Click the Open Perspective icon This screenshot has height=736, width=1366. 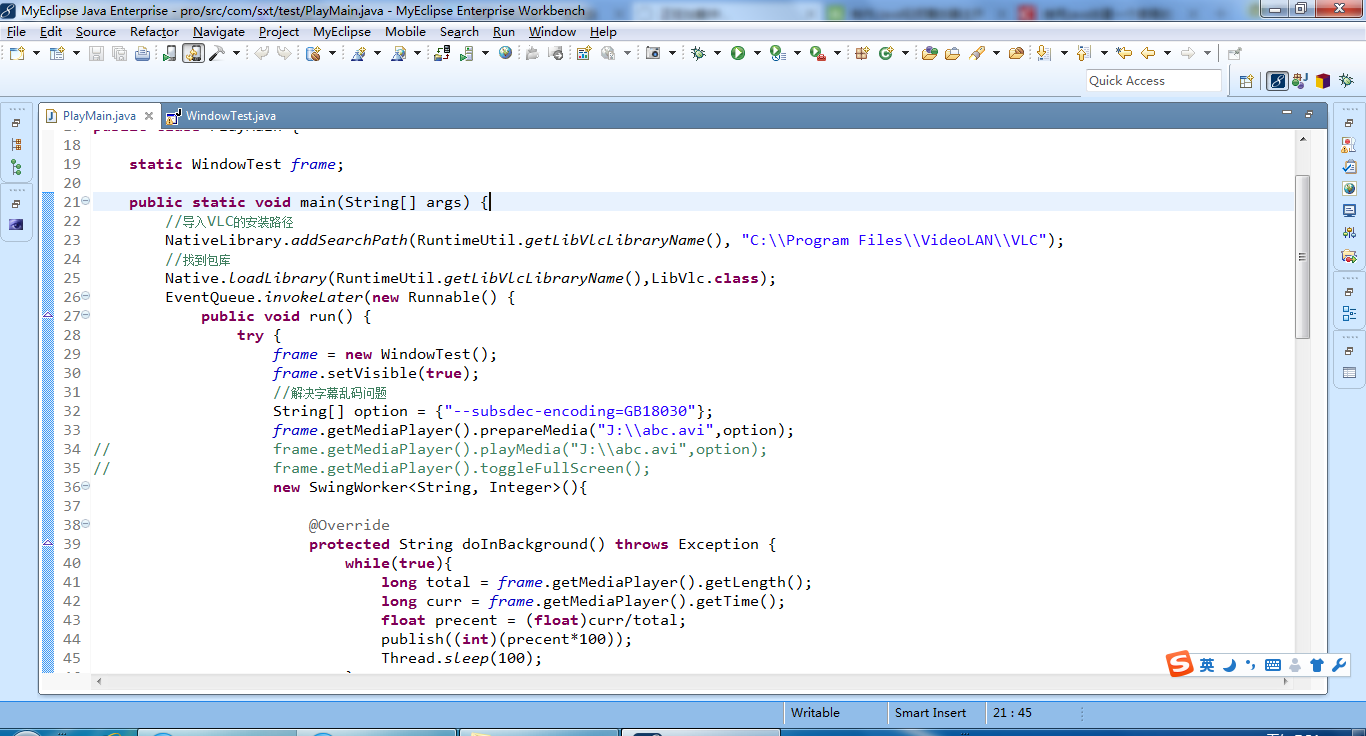point(1246,82)
